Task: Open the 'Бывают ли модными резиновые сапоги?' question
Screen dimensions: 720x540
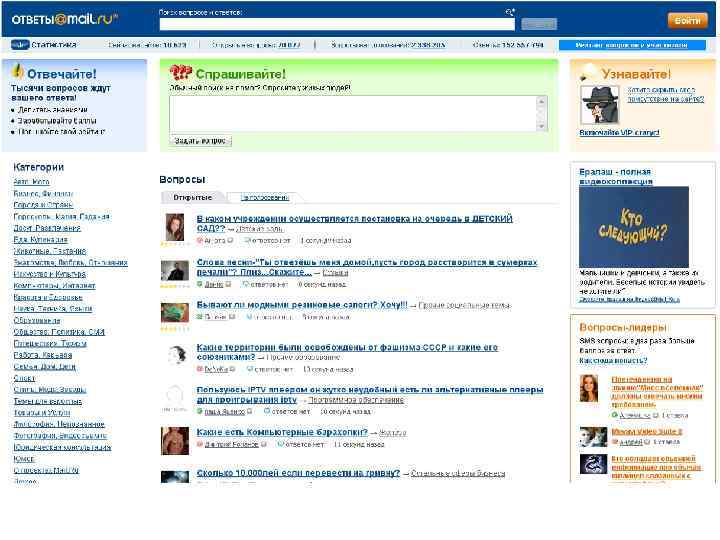Action: [302, 305]
